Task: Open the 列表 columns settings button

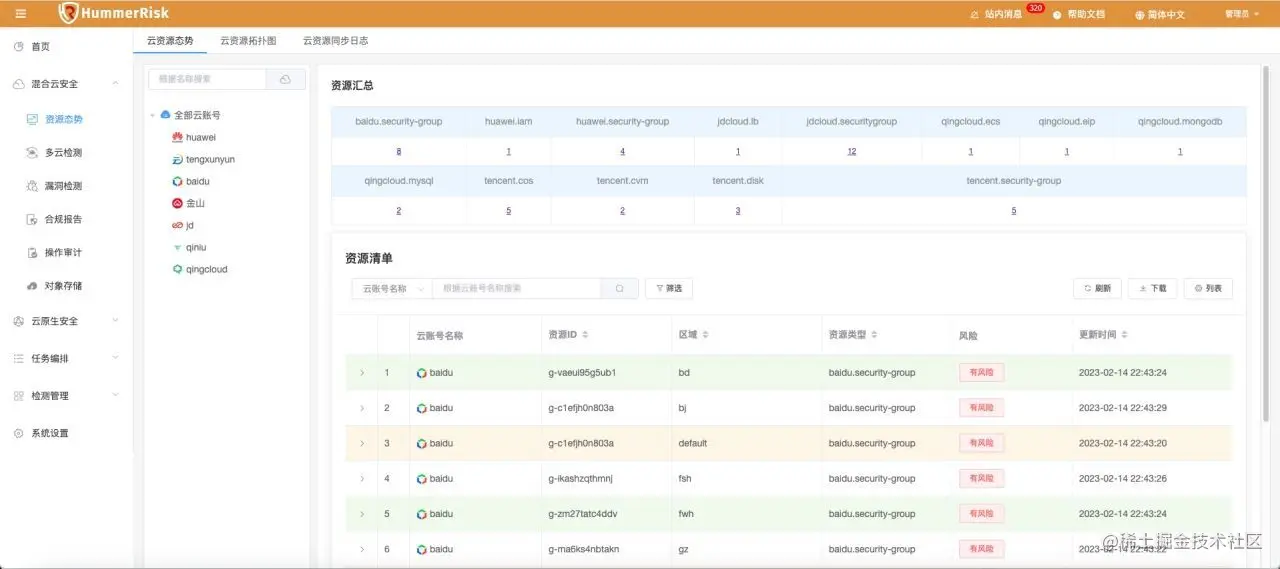Action: [1208, 288]
